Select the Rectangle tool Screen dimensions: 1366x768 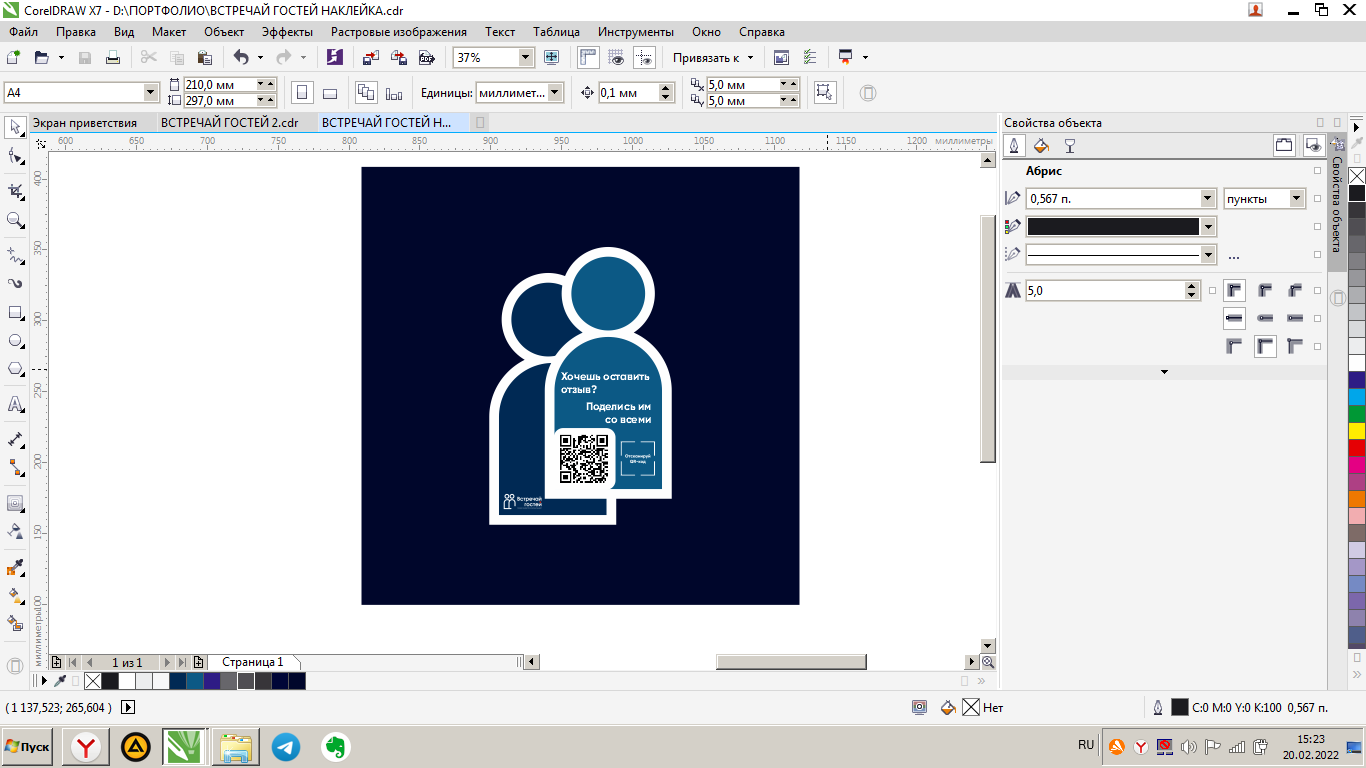(x=15, y=313)
